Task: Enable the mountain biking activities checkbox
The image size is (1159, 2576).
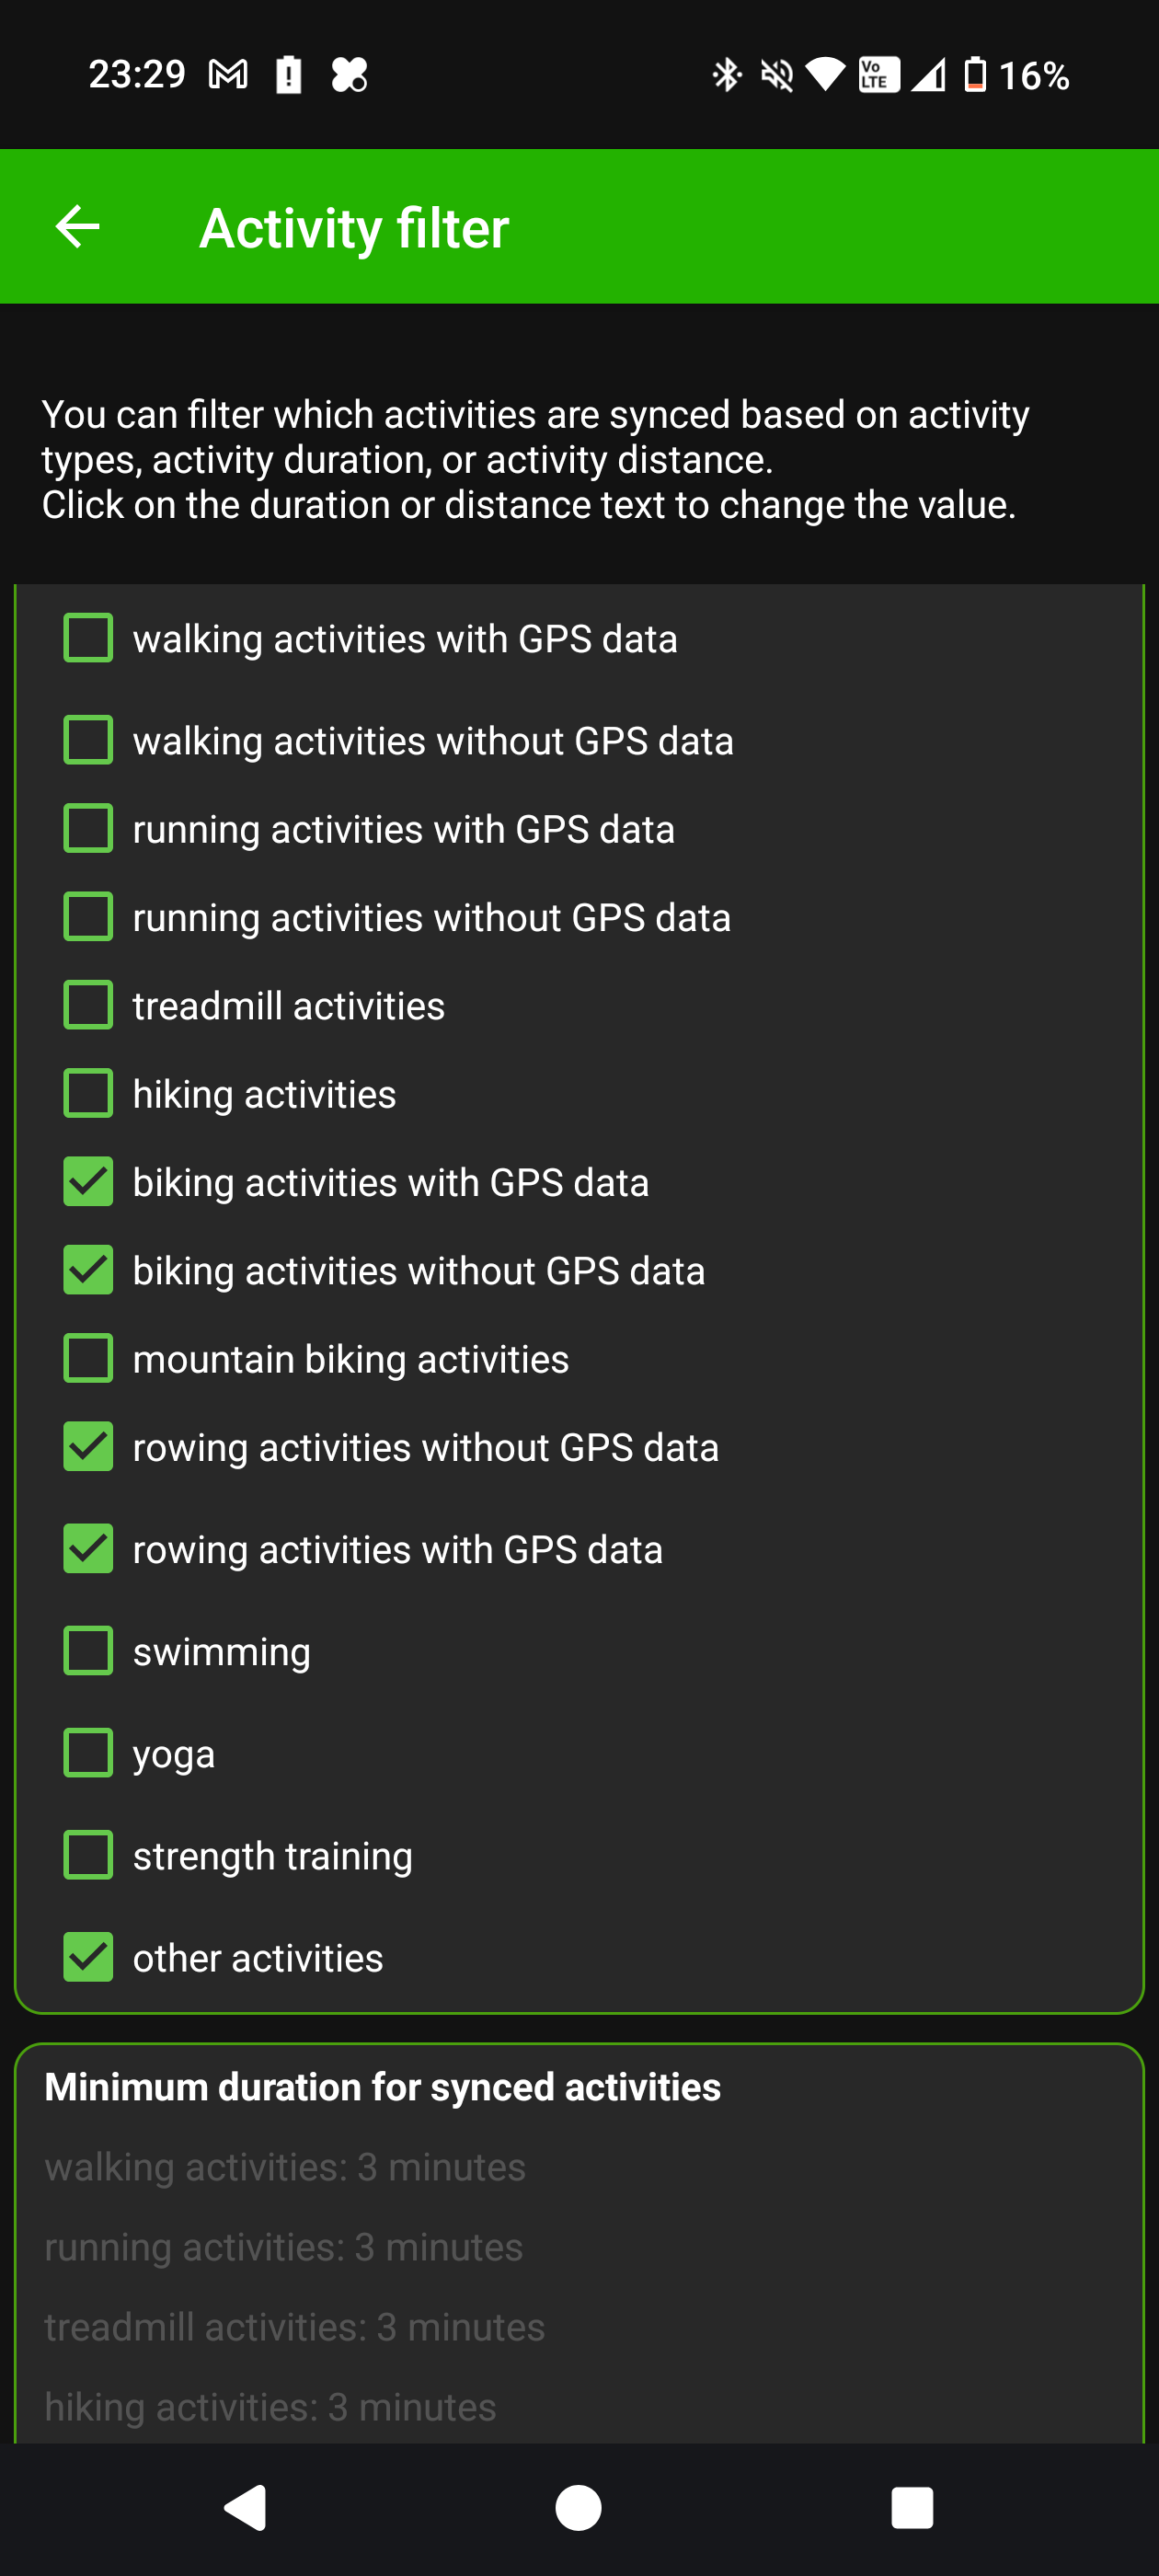Action: coord(88,1359)
